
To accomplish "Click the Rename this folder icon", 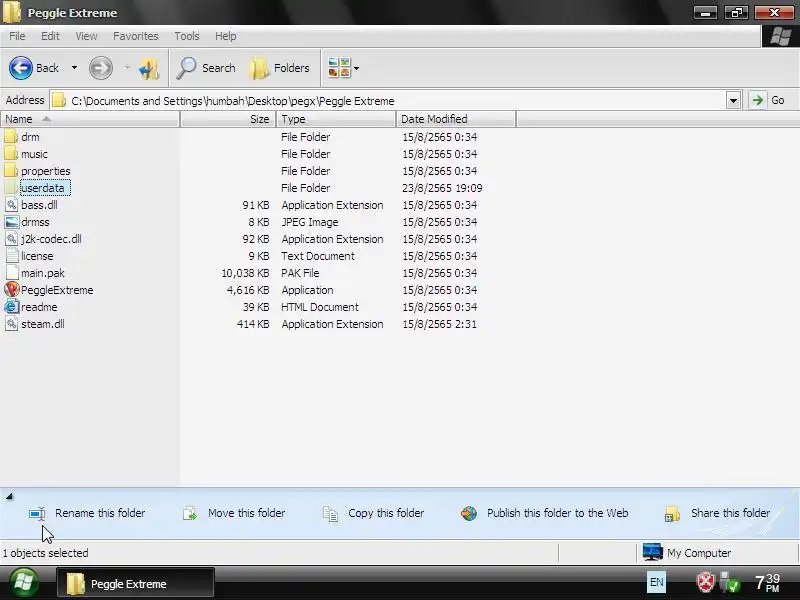I will [37, 514].
